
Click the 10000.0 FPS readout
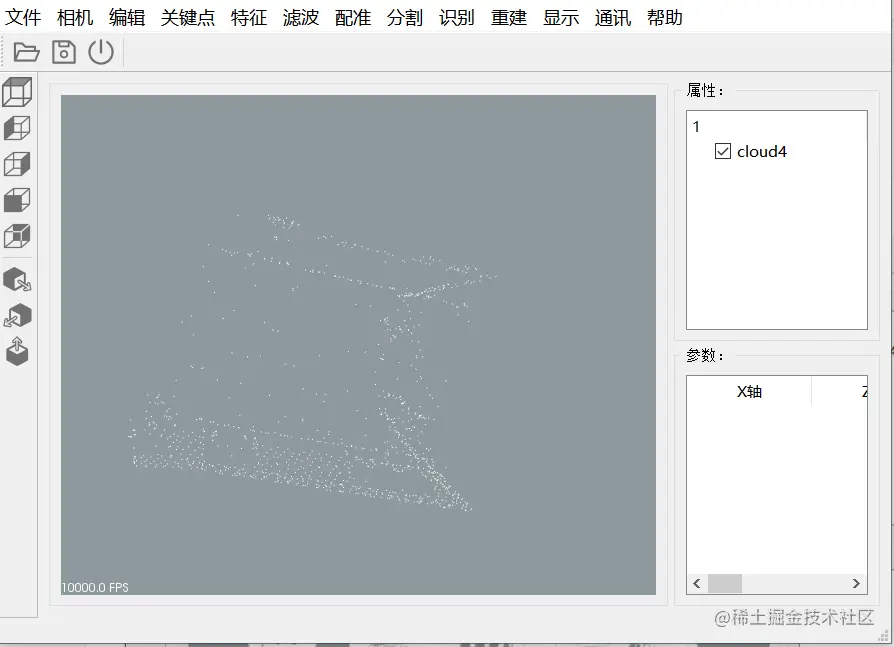click(95, 587)
